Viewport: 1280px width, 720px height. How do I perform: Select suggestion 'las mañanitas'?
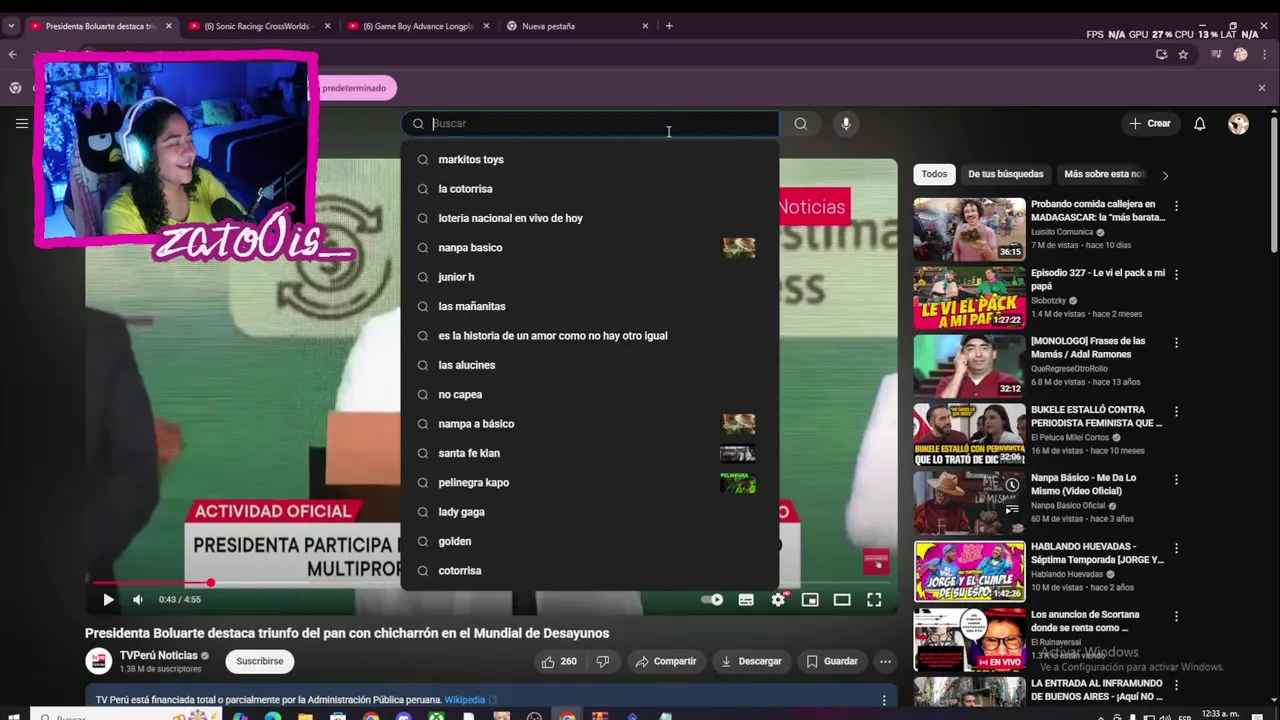[x=590, y=306]
